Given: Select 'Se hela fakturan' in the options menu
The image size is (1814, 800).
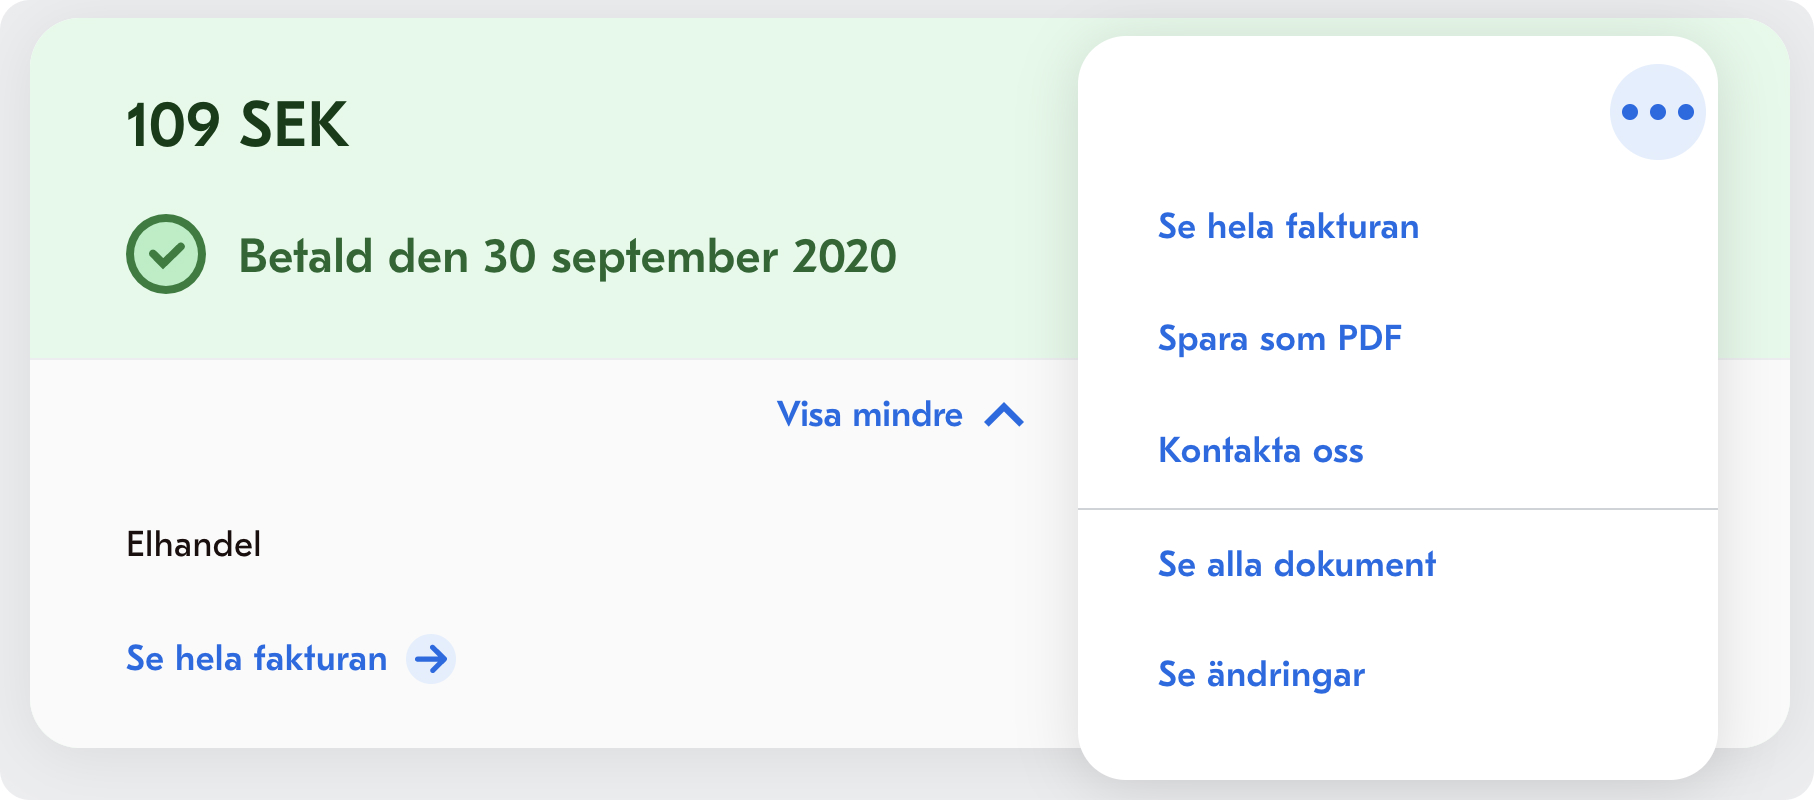Looking at the screenshot, I should (x=1288, y=227).
